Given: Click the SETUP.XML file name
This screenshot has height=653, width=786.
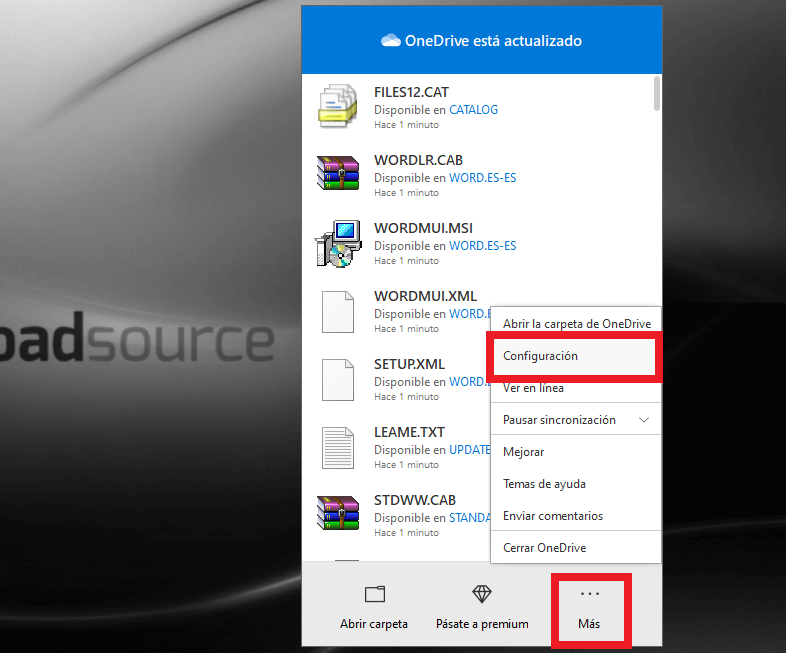Looking at the screenshot, I should pyautogui.click(x=410, y=364).
